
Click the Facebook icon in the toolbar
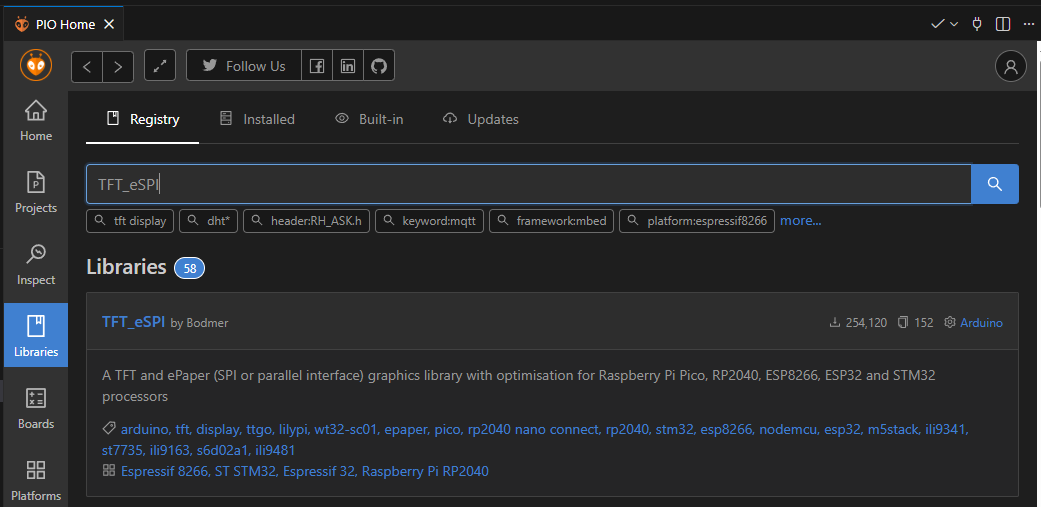click(x=316, y=66)
